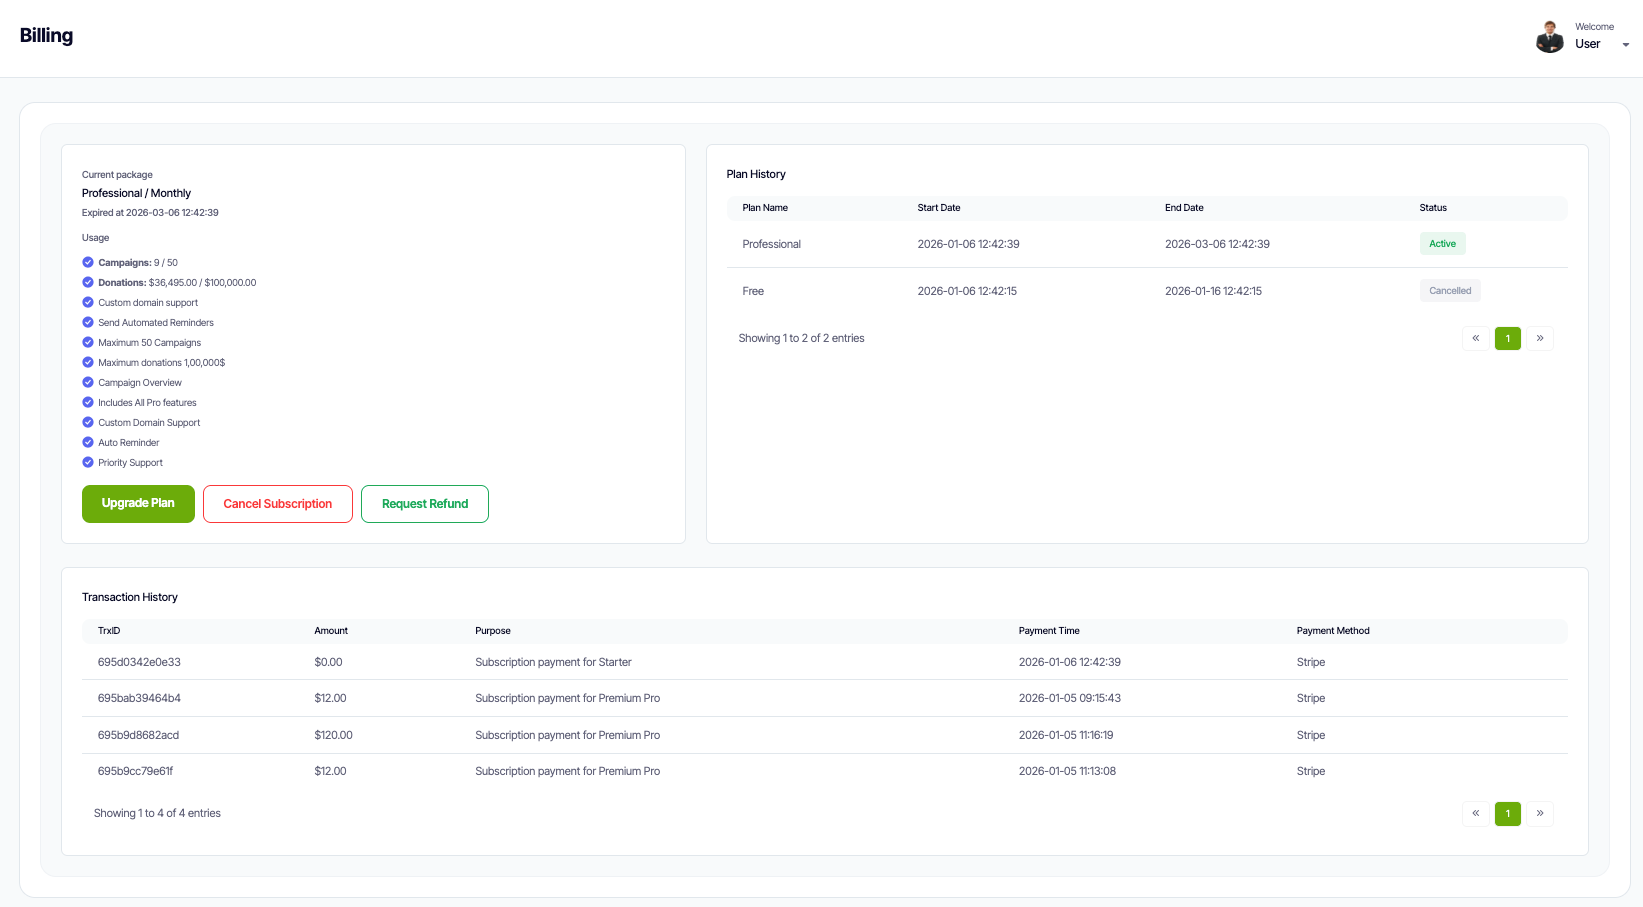Screen dimensions: 1643x907
Task: Click the checkmark icon next to Donations
Action: coord(87,282)
